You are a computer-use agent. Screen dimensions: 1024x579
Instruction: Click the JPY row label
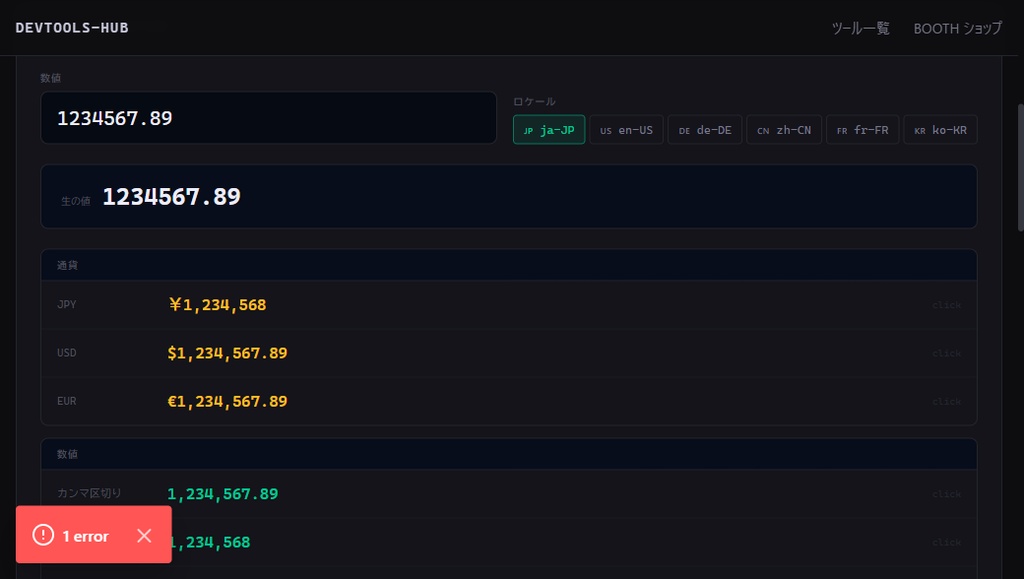(x=67, y=305)
